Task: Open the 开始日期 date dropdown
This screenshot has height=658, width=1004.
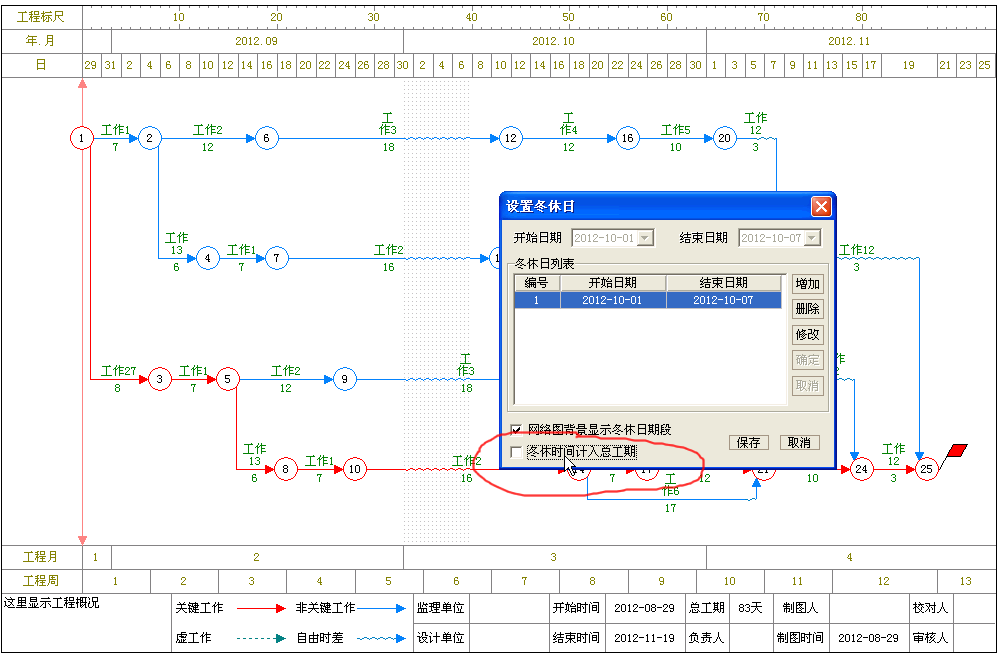Action: tap(645, 238)
